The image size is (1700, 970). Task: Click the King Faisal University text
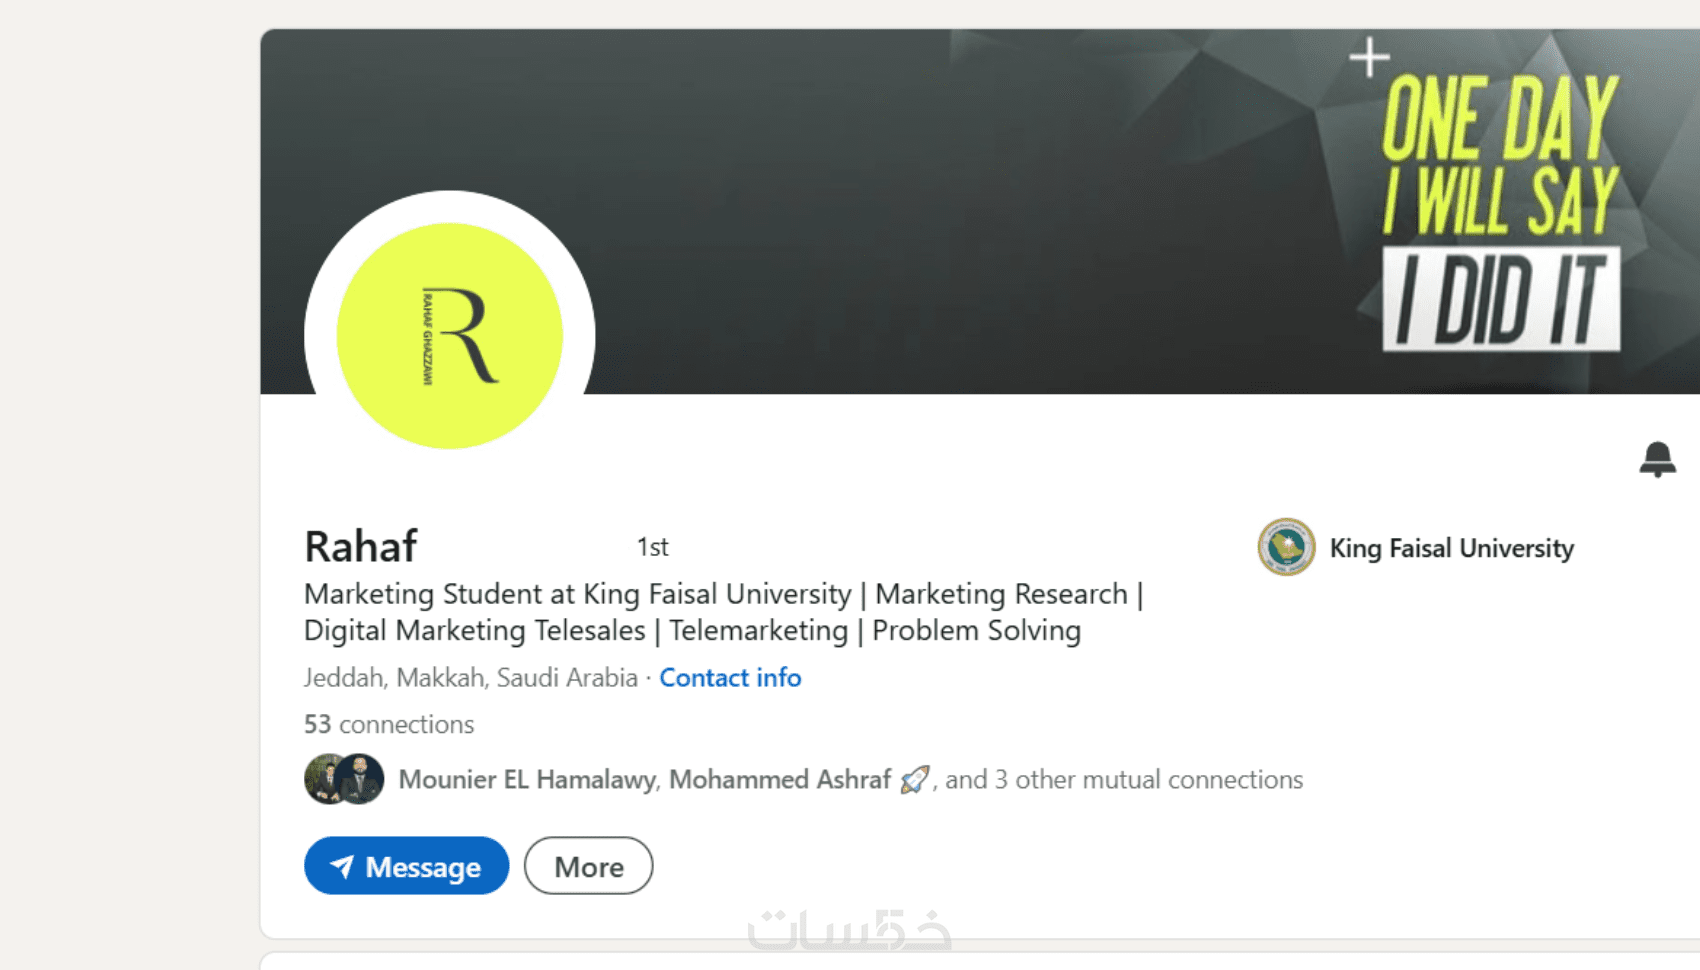(1451, 548)
